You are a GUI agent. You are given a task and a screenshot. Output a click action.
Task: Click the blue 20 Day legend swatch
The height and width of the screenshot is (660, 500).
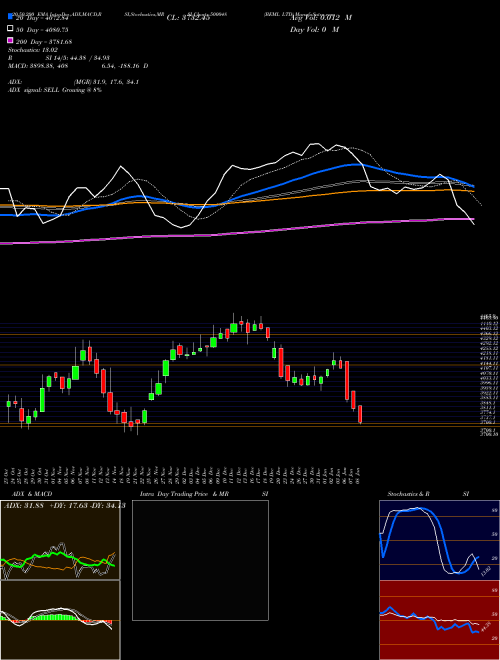click(x=11, y=17)
